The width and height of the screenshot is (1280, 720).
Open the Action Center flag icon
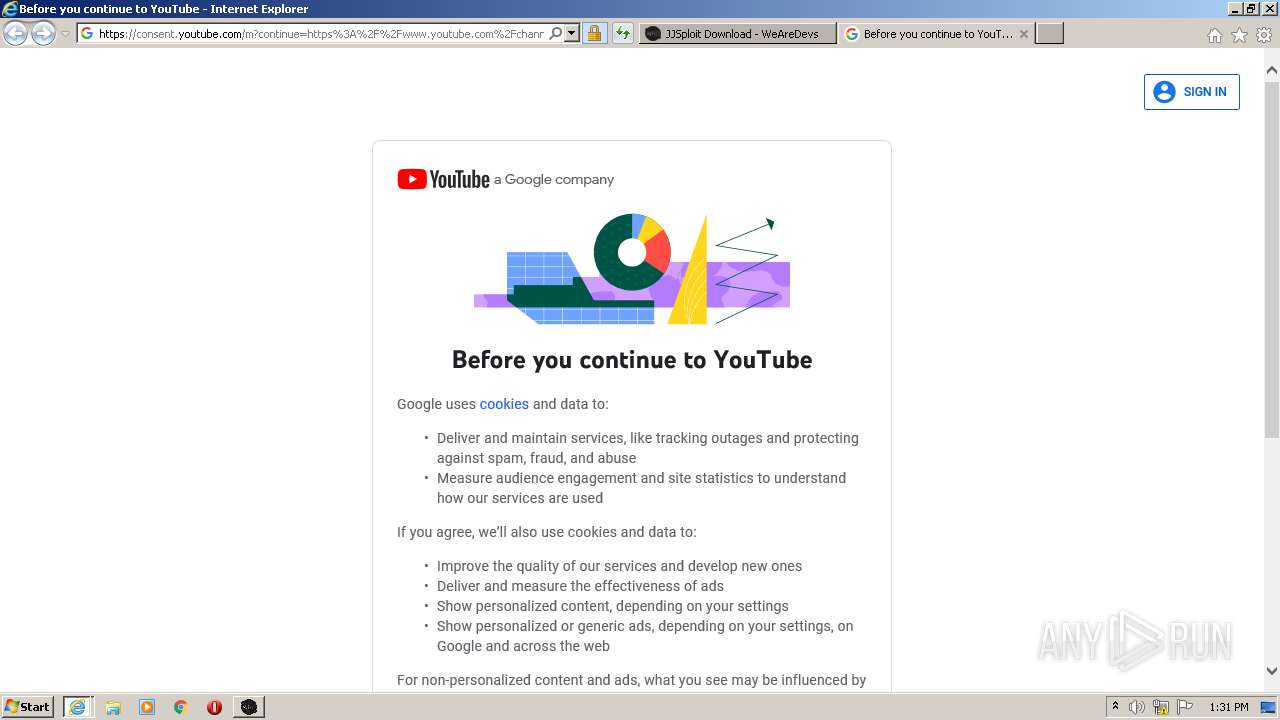(1185, 707)
